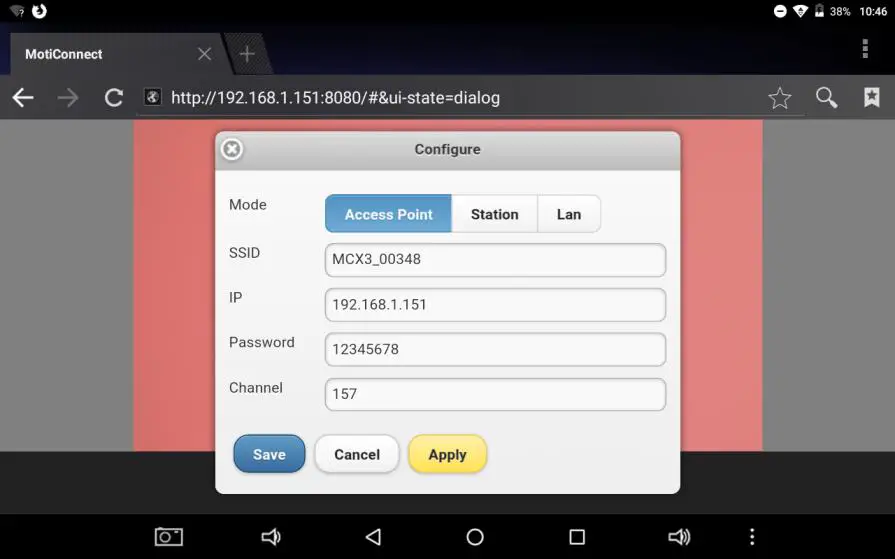This screenshot has height=559, width=895.
Task: Tap the Android back button
Action: [x=373, y=537]
